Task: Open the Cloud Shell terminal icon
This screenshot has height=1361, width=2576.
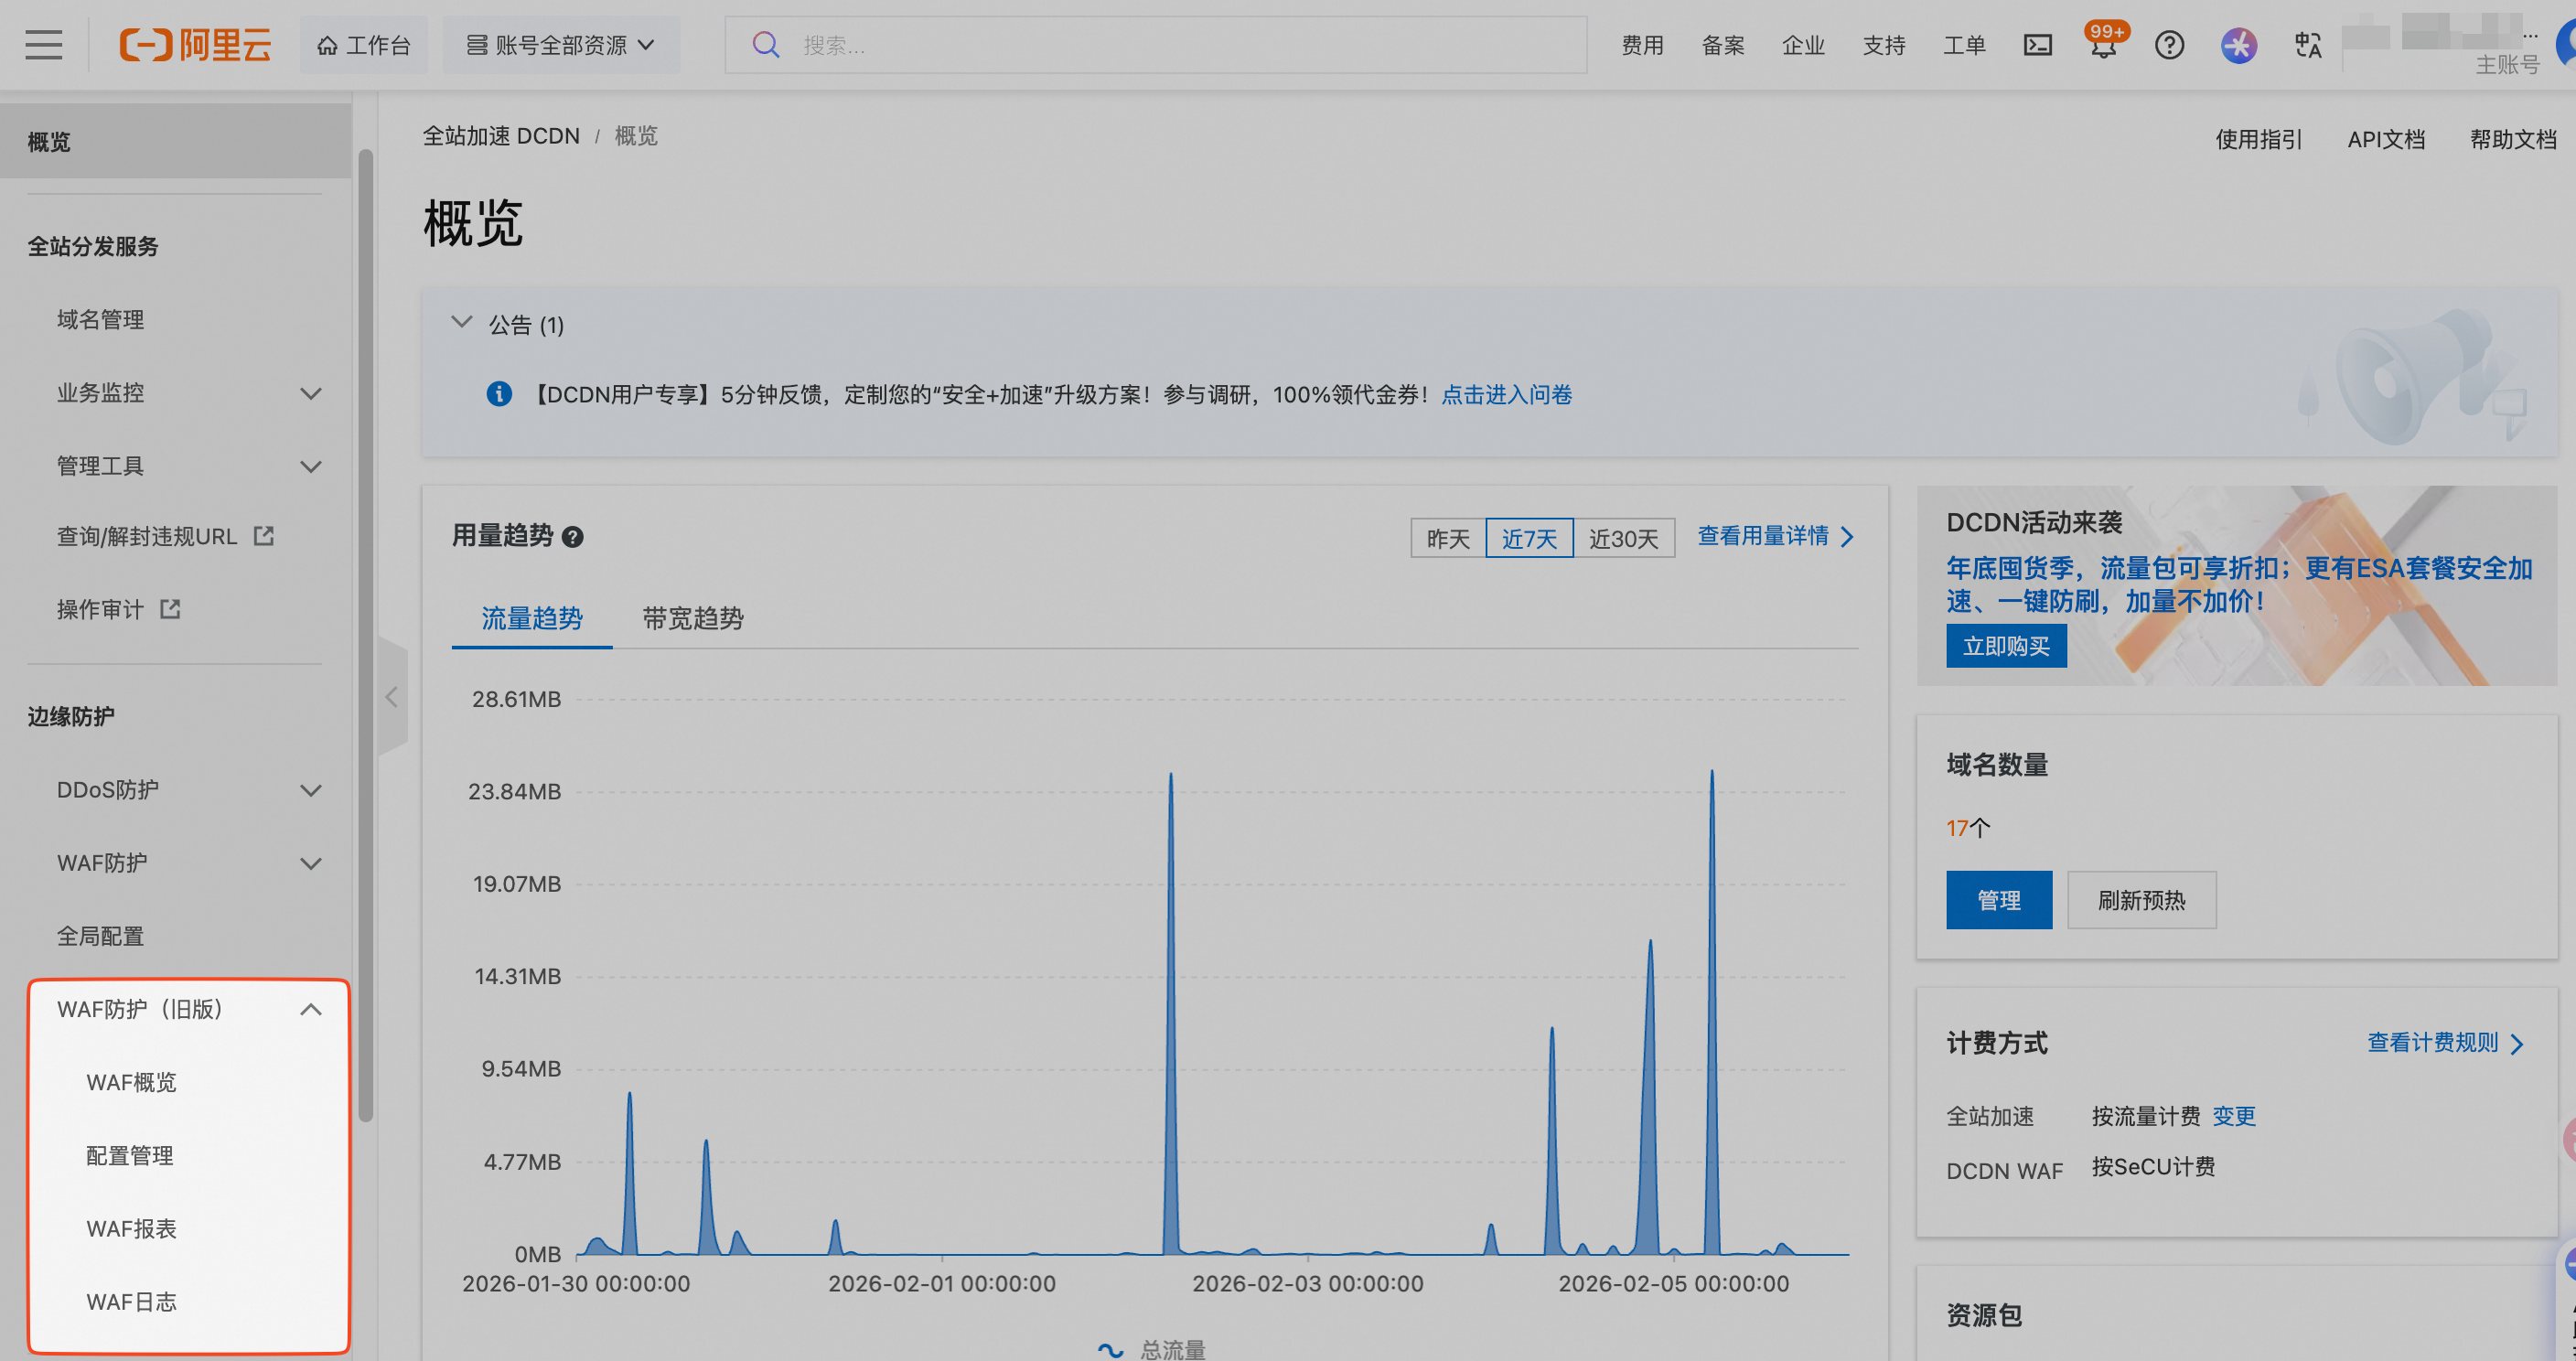Action: click(2037, 45)
